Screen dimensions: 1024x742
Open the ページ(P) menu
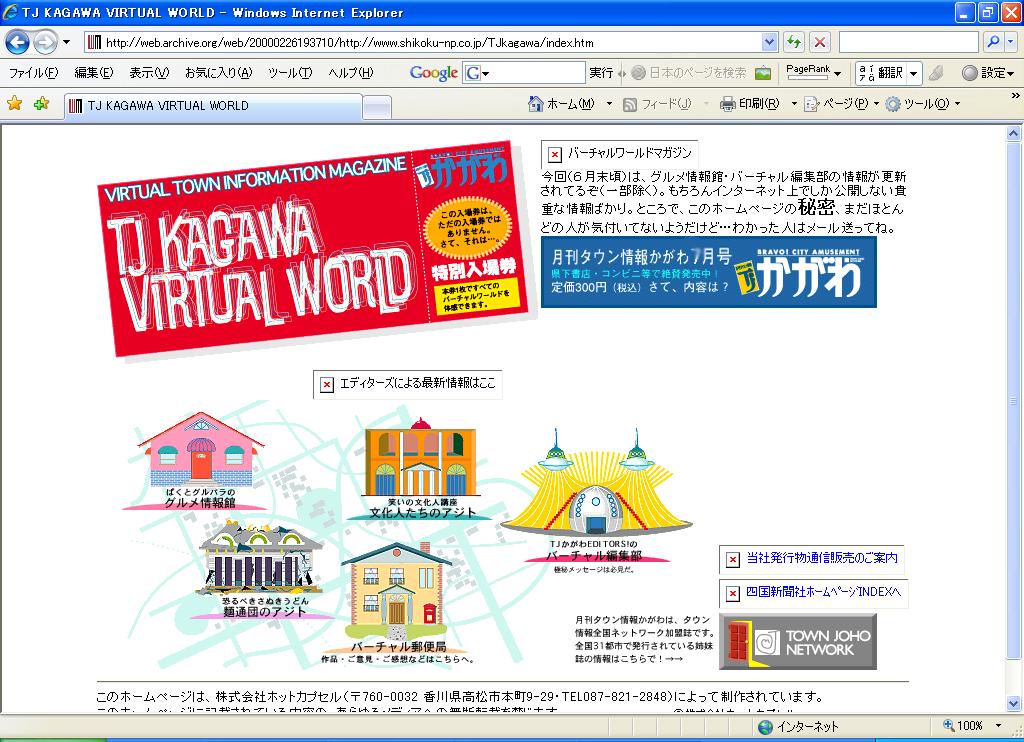click(842, 104)
